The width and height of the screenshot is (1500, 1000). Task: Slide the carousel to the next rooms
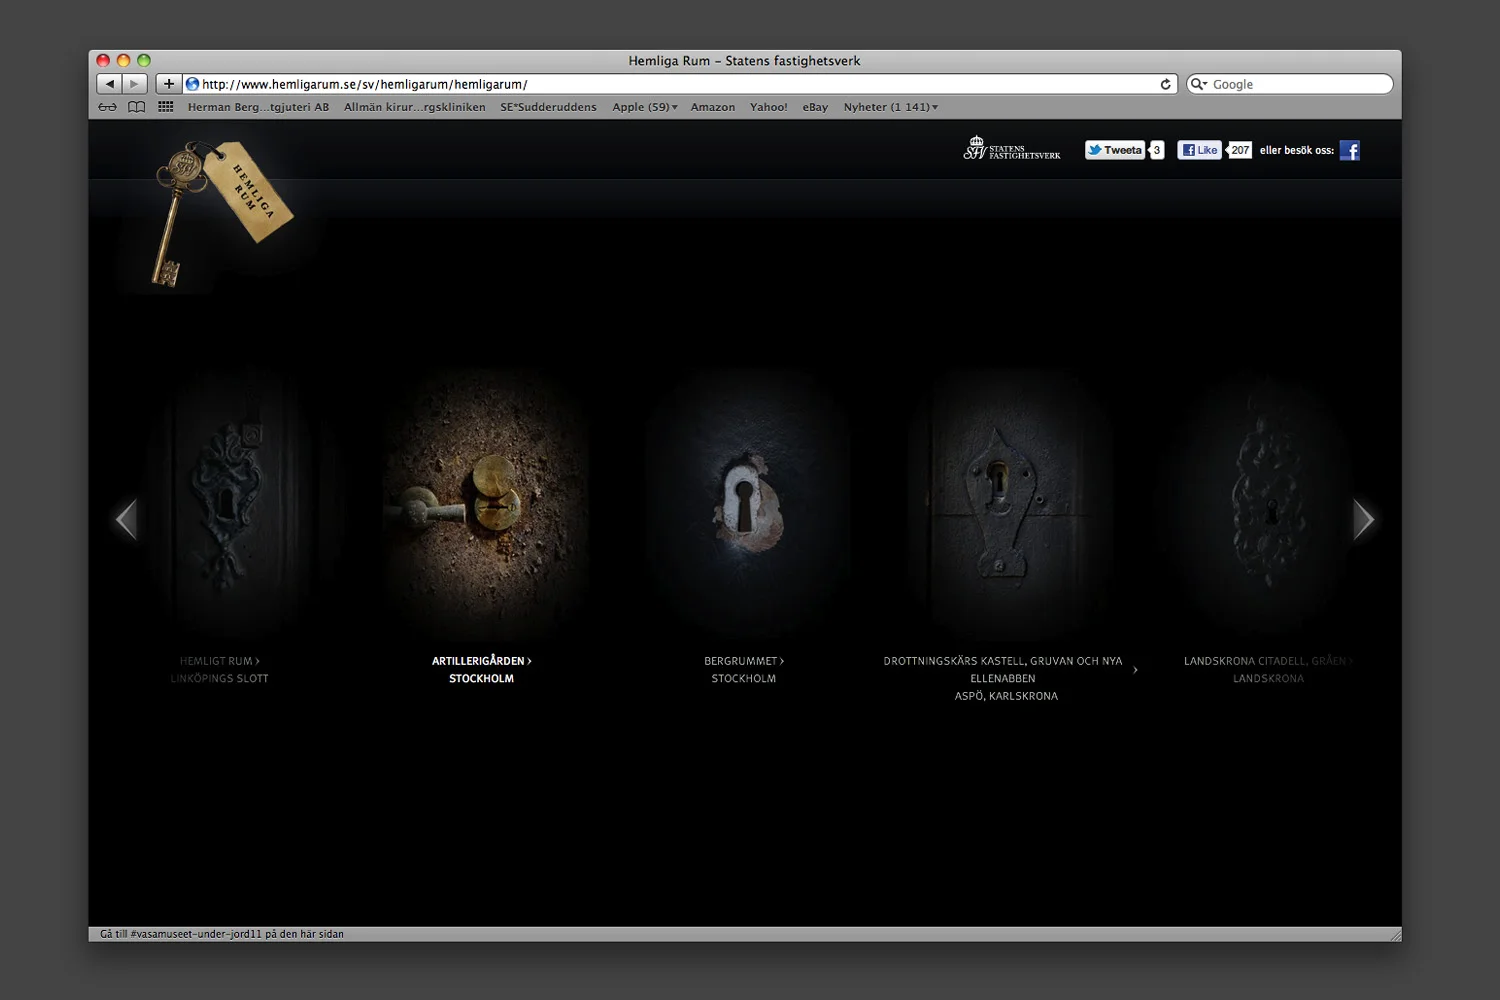pos(1364,519)
